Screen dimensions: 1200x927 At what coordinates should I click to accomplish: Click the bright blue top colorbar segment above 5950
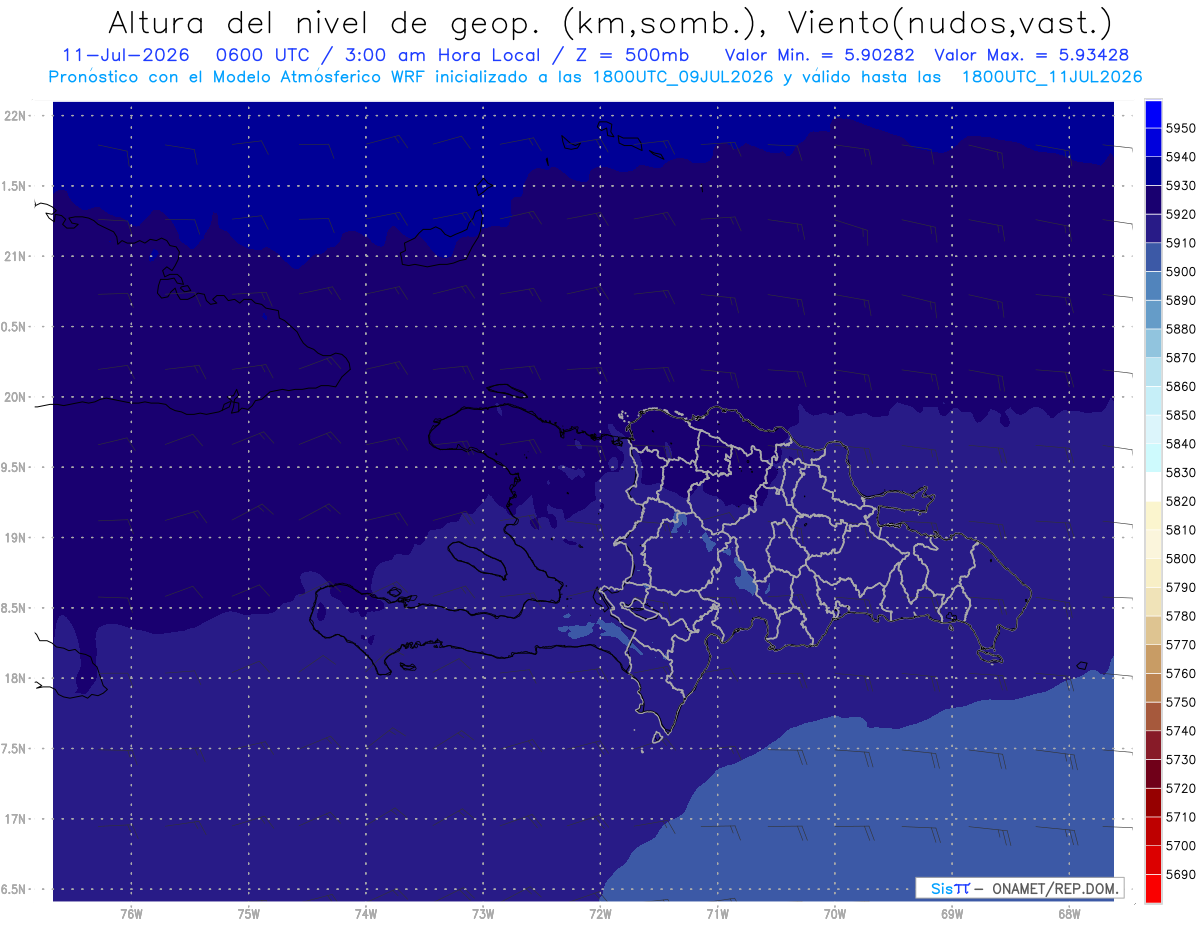[1153, 114]
